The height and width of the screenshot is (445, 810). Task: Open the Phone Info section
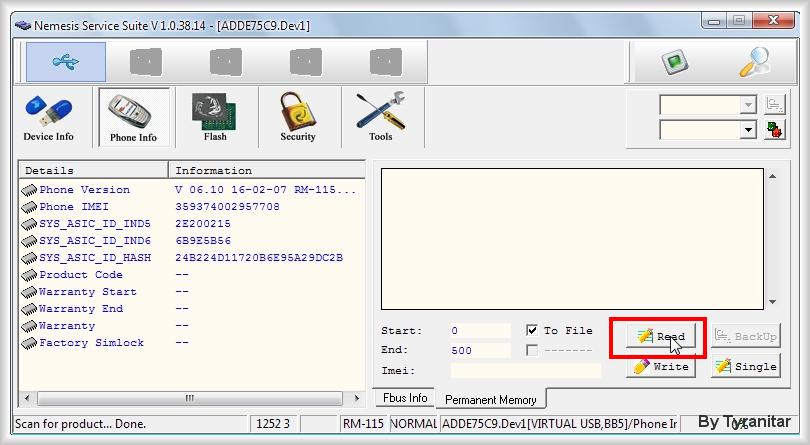133,118
